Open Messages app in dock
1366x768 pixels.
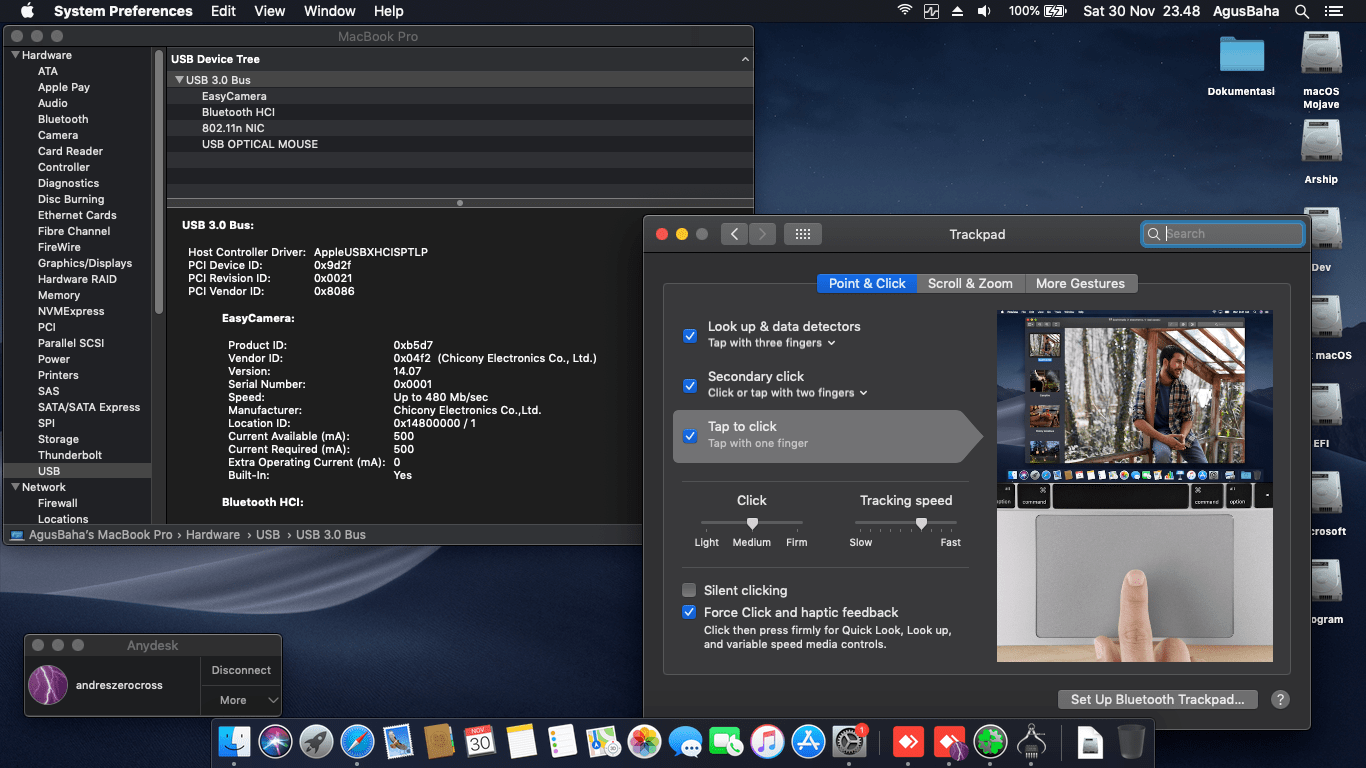coord(685,741)
